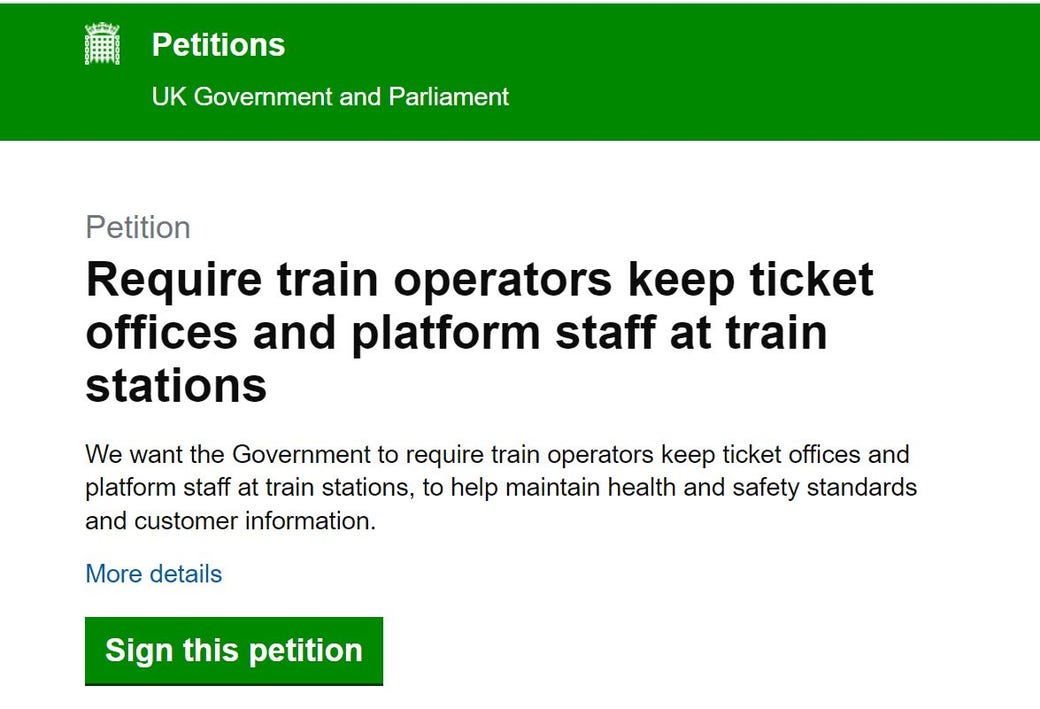Click the petition title heading
Screen dimensions: 1040x709
point(480,332)
